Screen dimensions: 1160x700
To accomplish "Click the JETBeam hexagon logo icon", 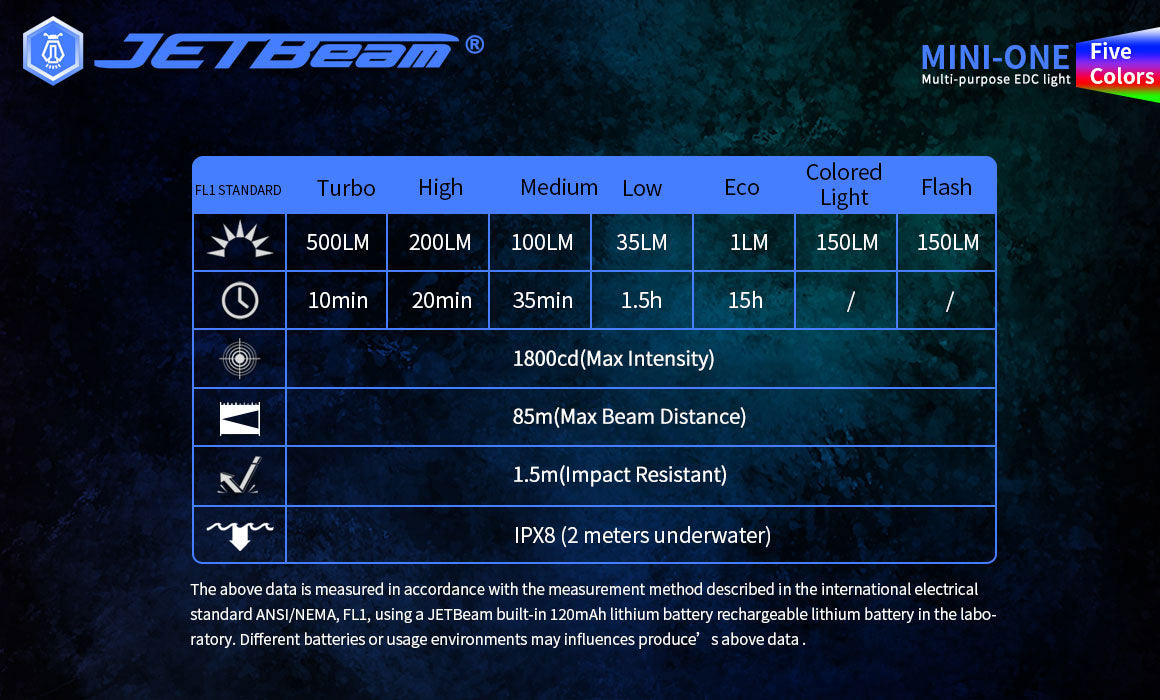I will tap(52, 50).
